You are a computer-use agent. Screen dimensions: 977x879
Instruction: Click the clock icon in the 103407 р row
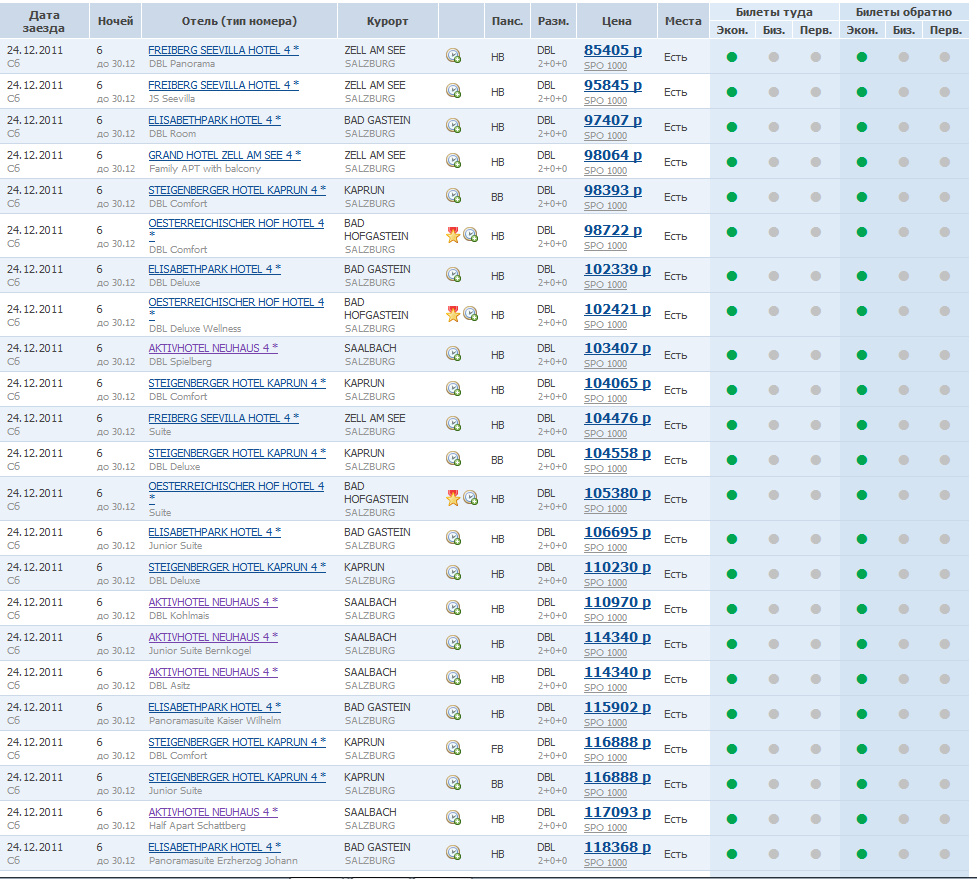pos(453,354)
